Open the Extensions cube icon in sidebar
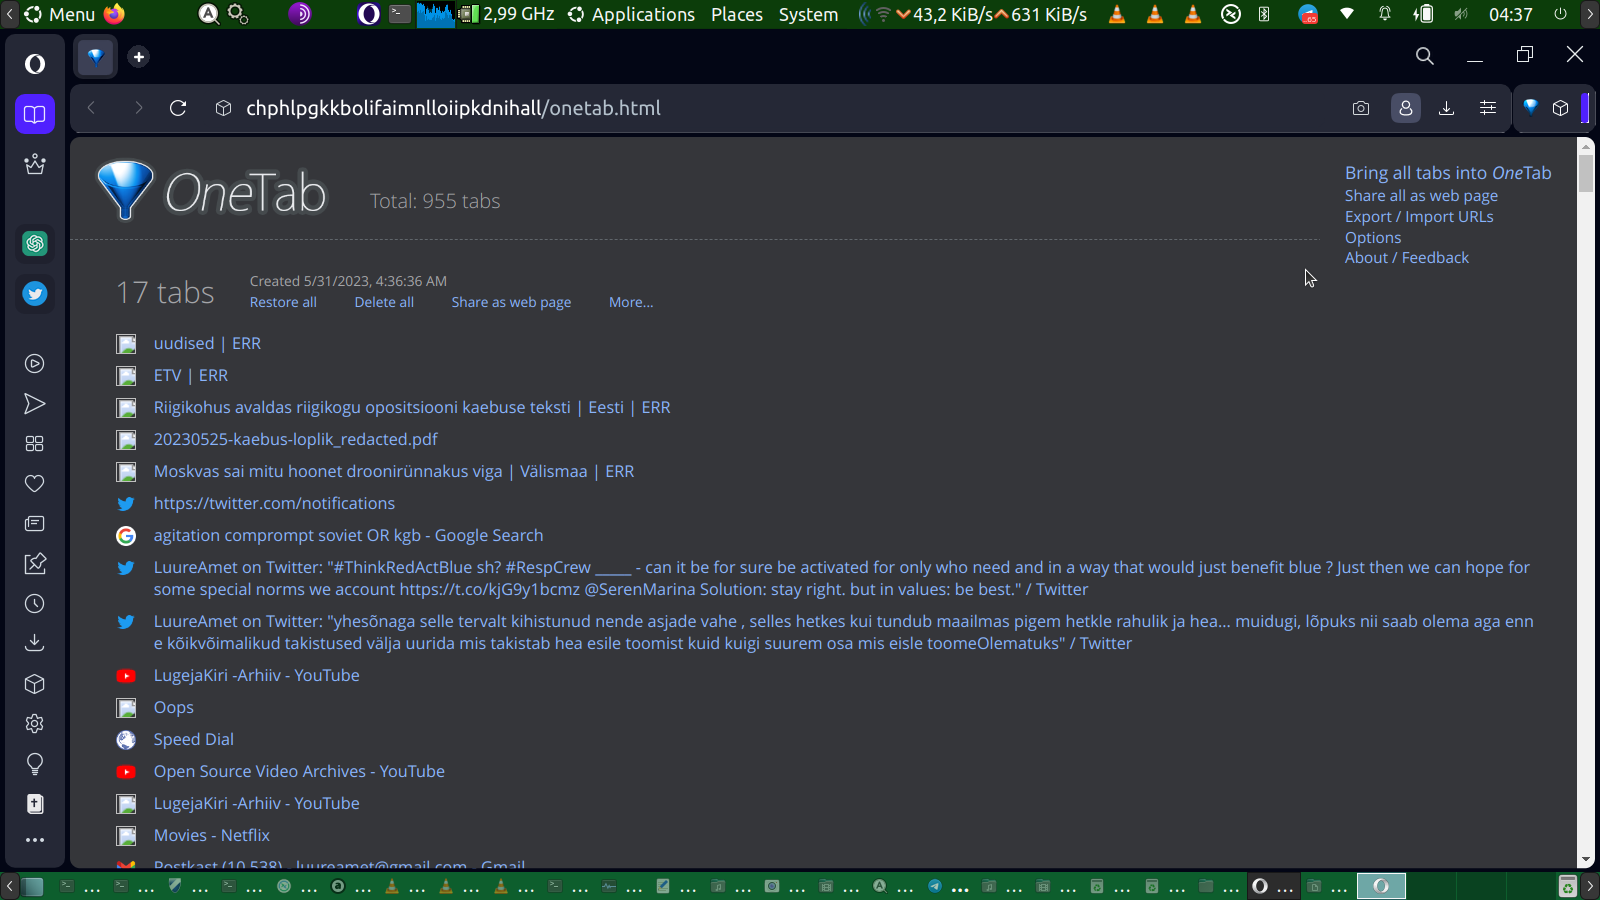 point(35,684)
